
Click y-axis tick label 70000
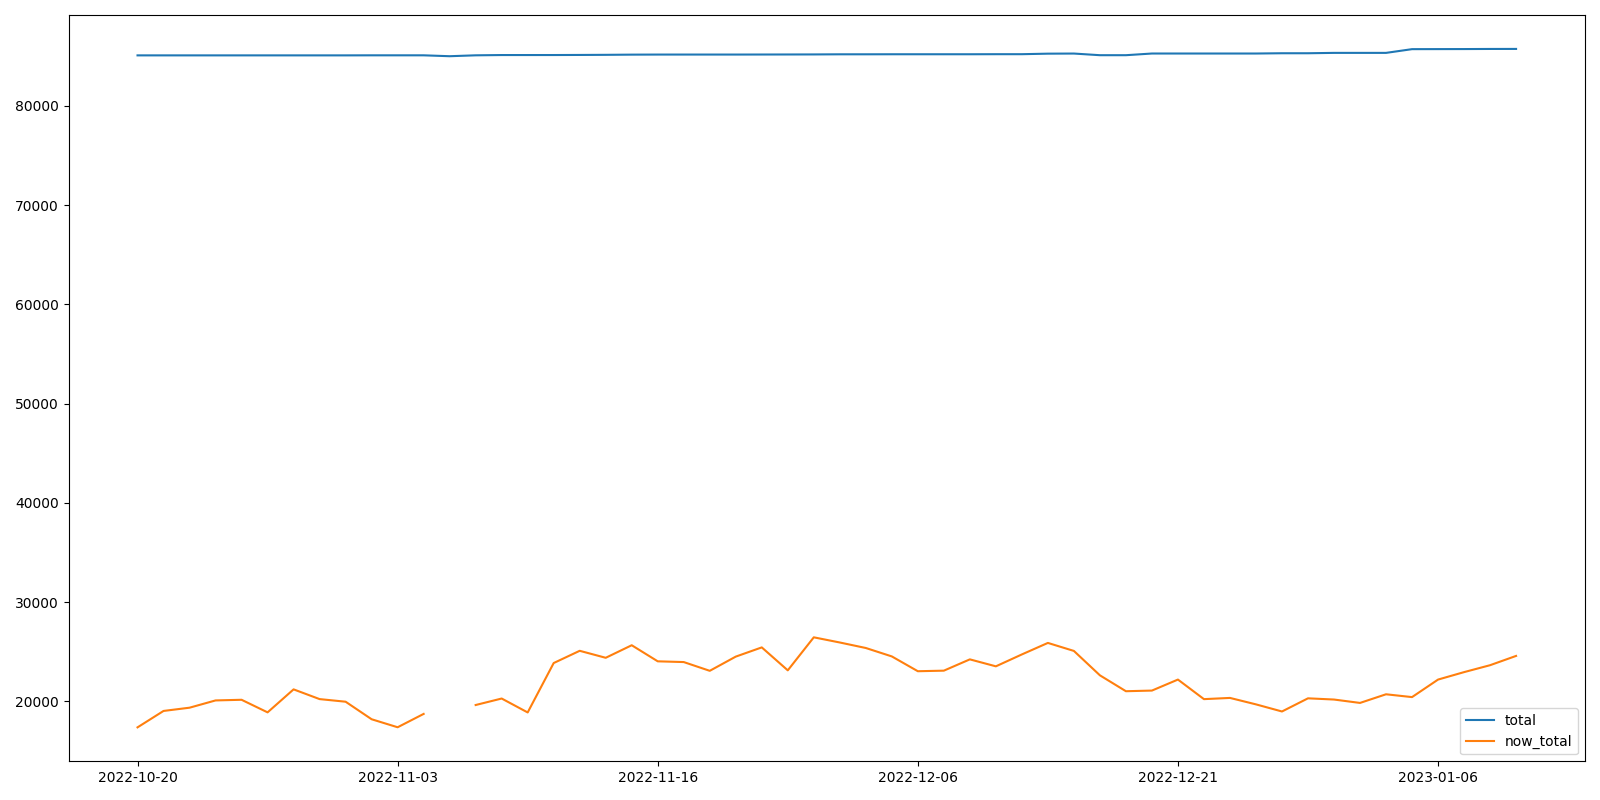[38, 206]
